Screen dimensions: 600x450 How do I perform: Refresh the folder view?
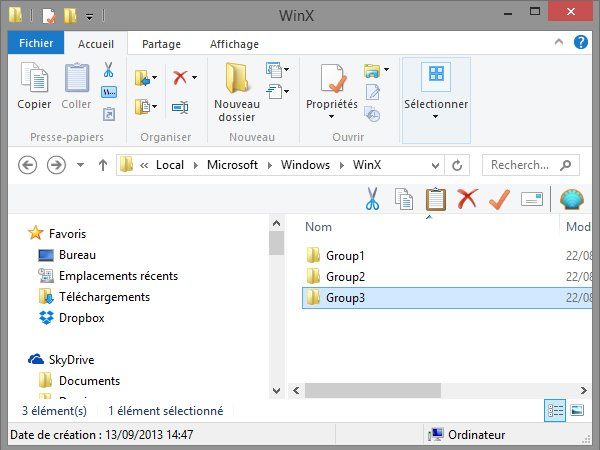457,165
